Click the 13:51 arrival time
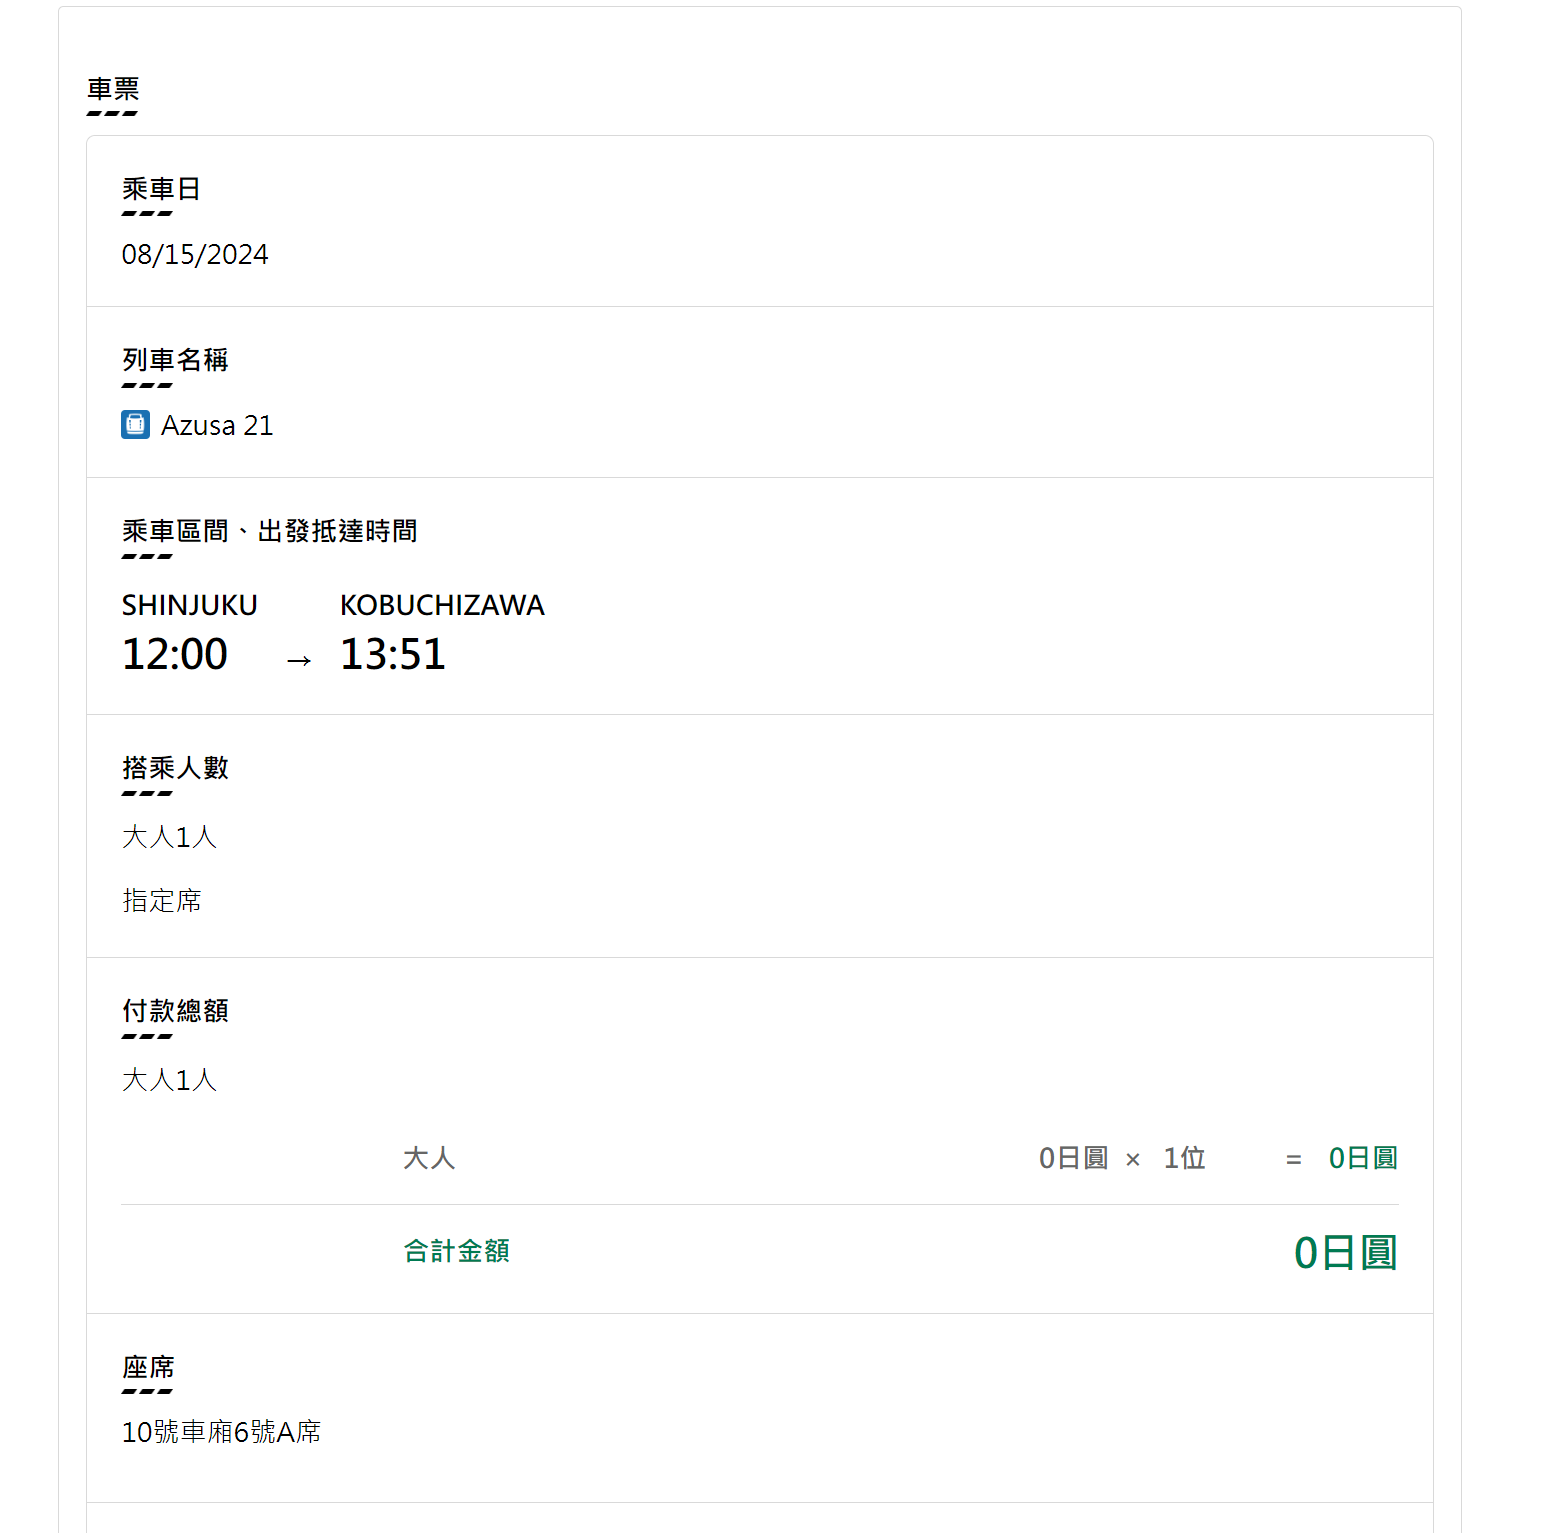The height and width of the screenshot is (1533, 1541). coord(392,655)
